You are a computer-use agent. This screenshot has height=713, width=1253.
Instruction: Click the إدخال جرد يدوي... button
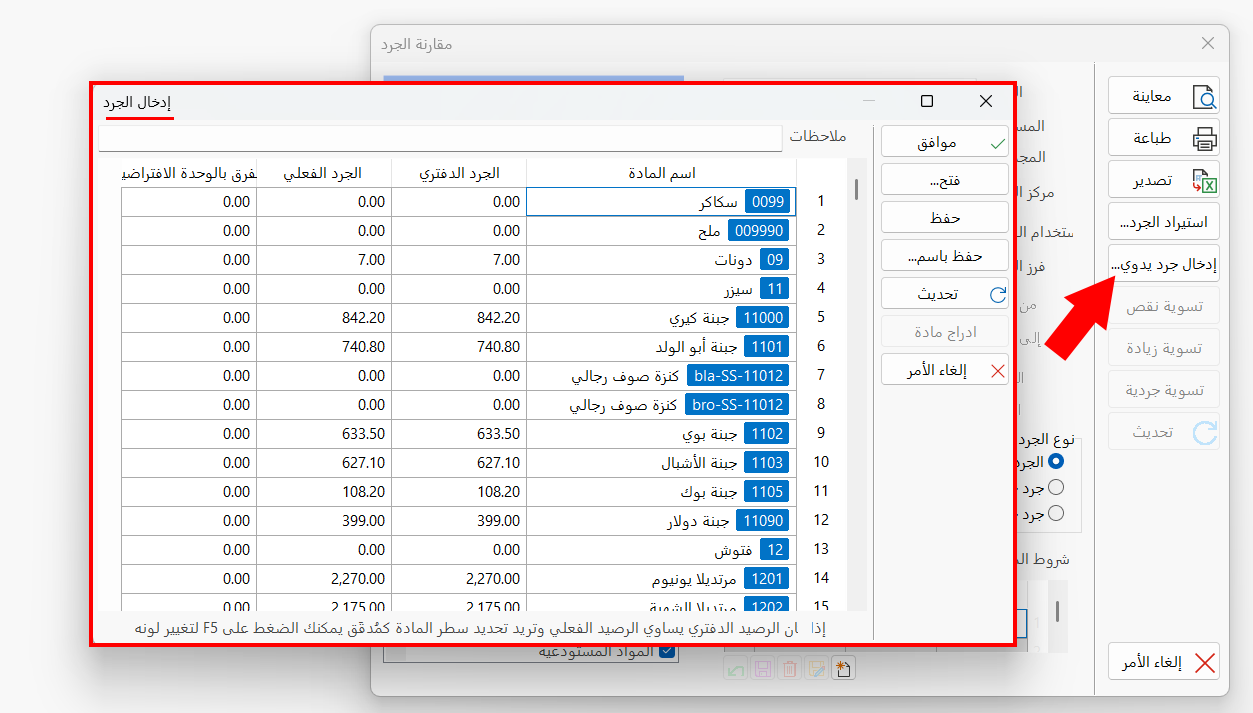coord(1164,264)
